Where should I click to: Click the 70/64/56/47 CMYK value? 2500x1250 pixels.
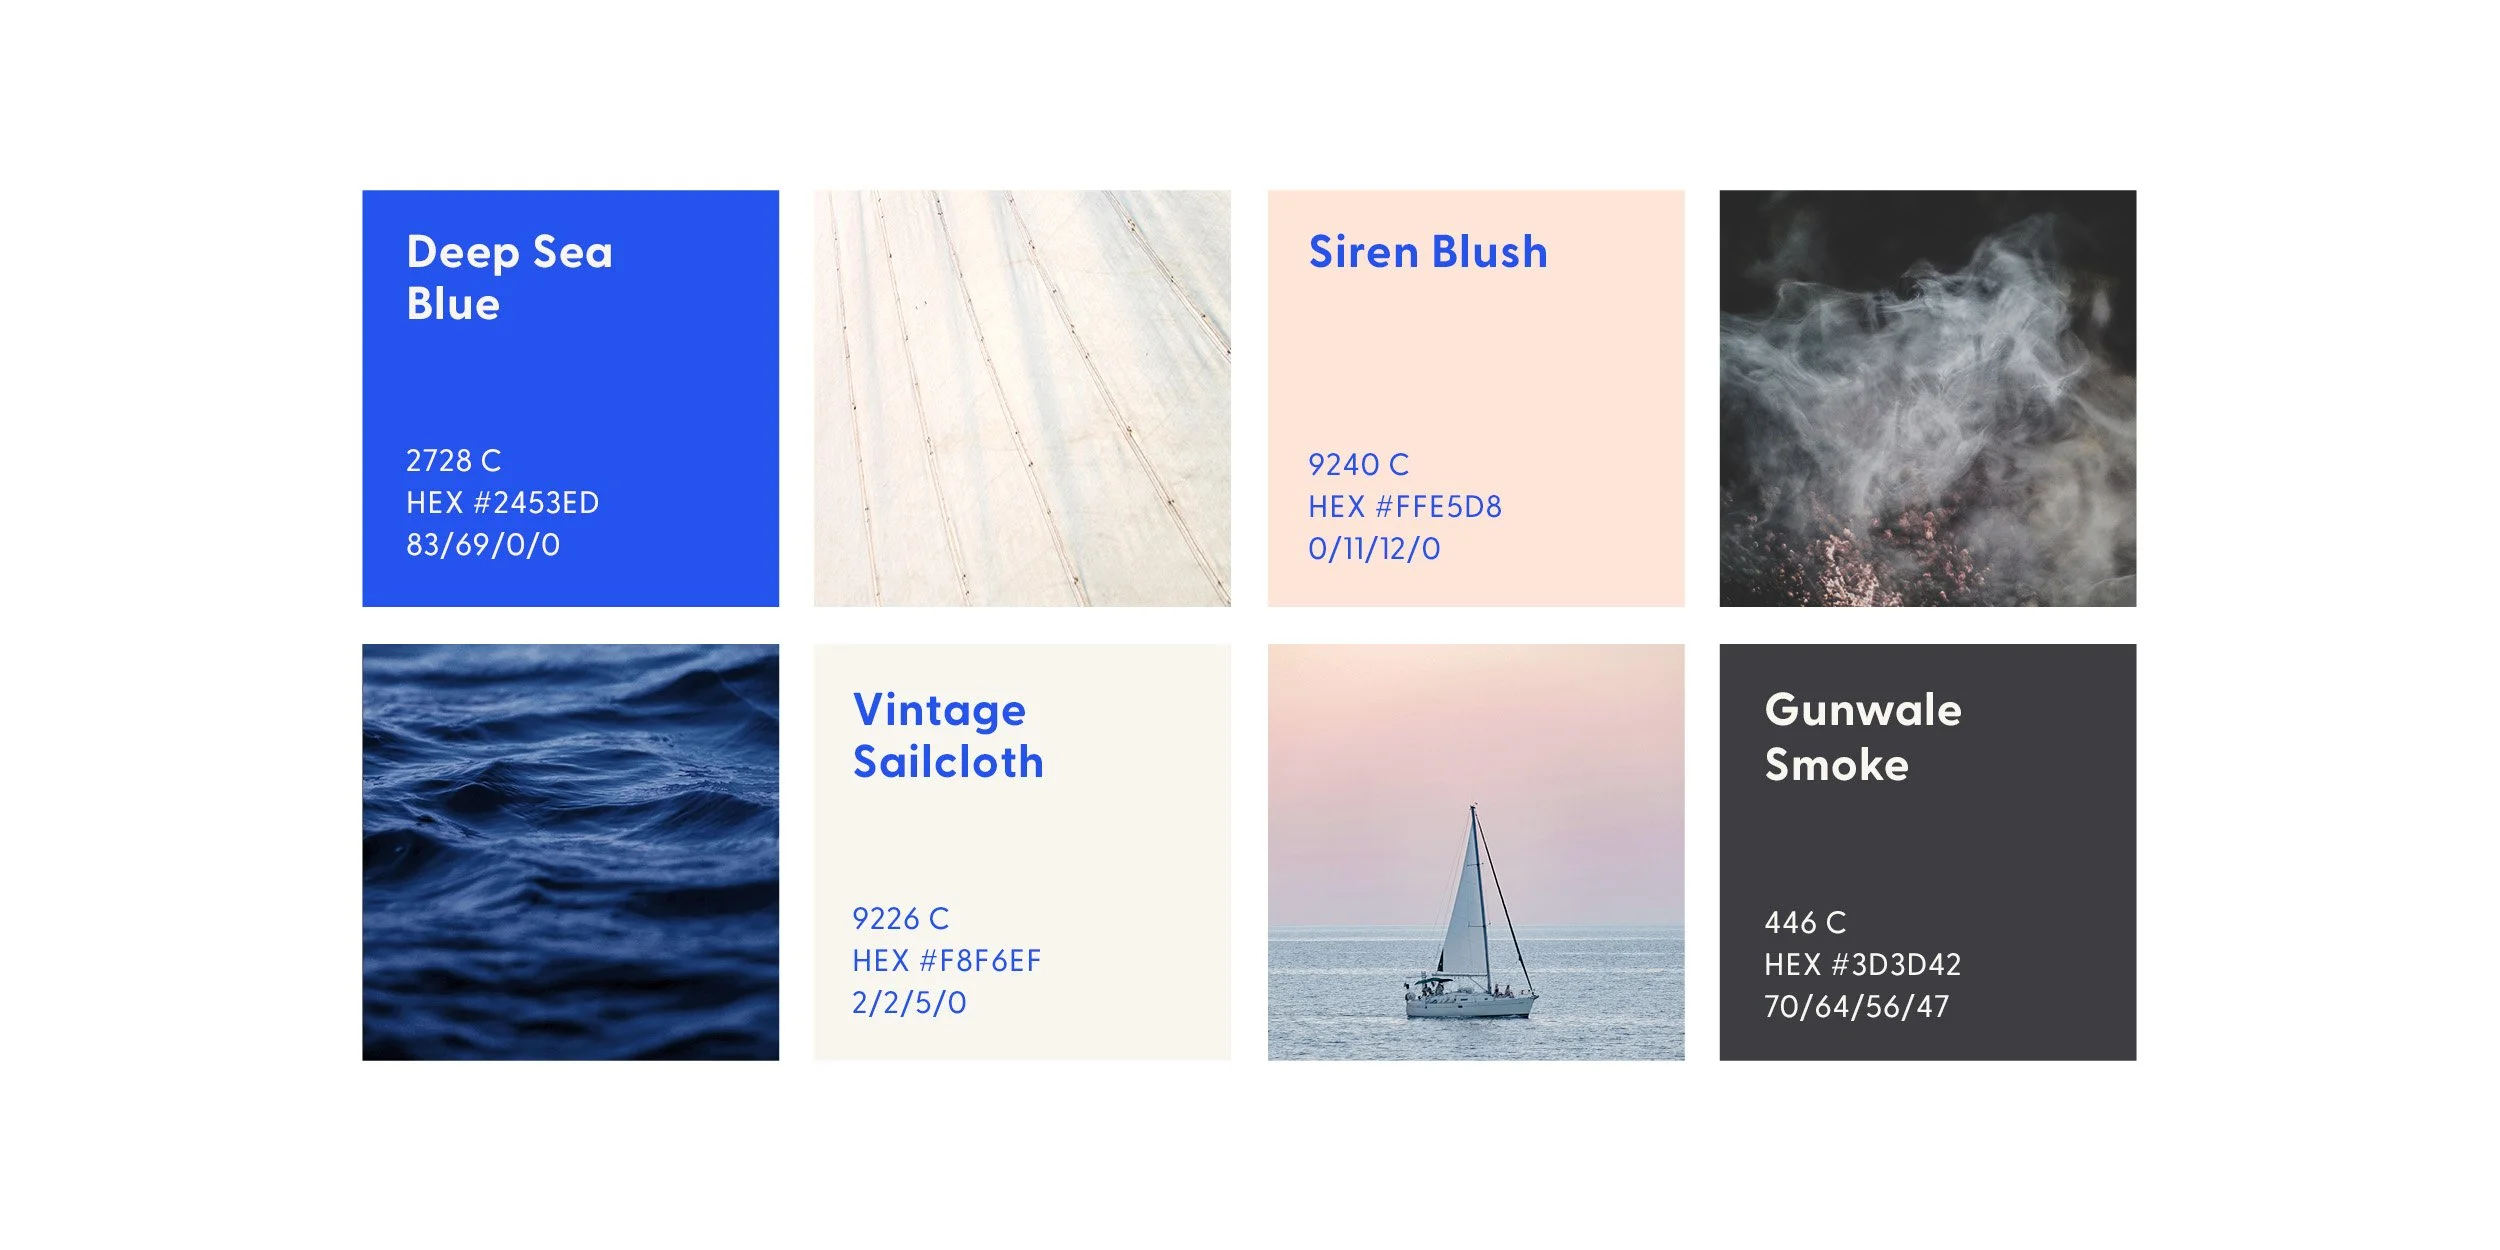pyautogui.click(x=1856, y=1007)
